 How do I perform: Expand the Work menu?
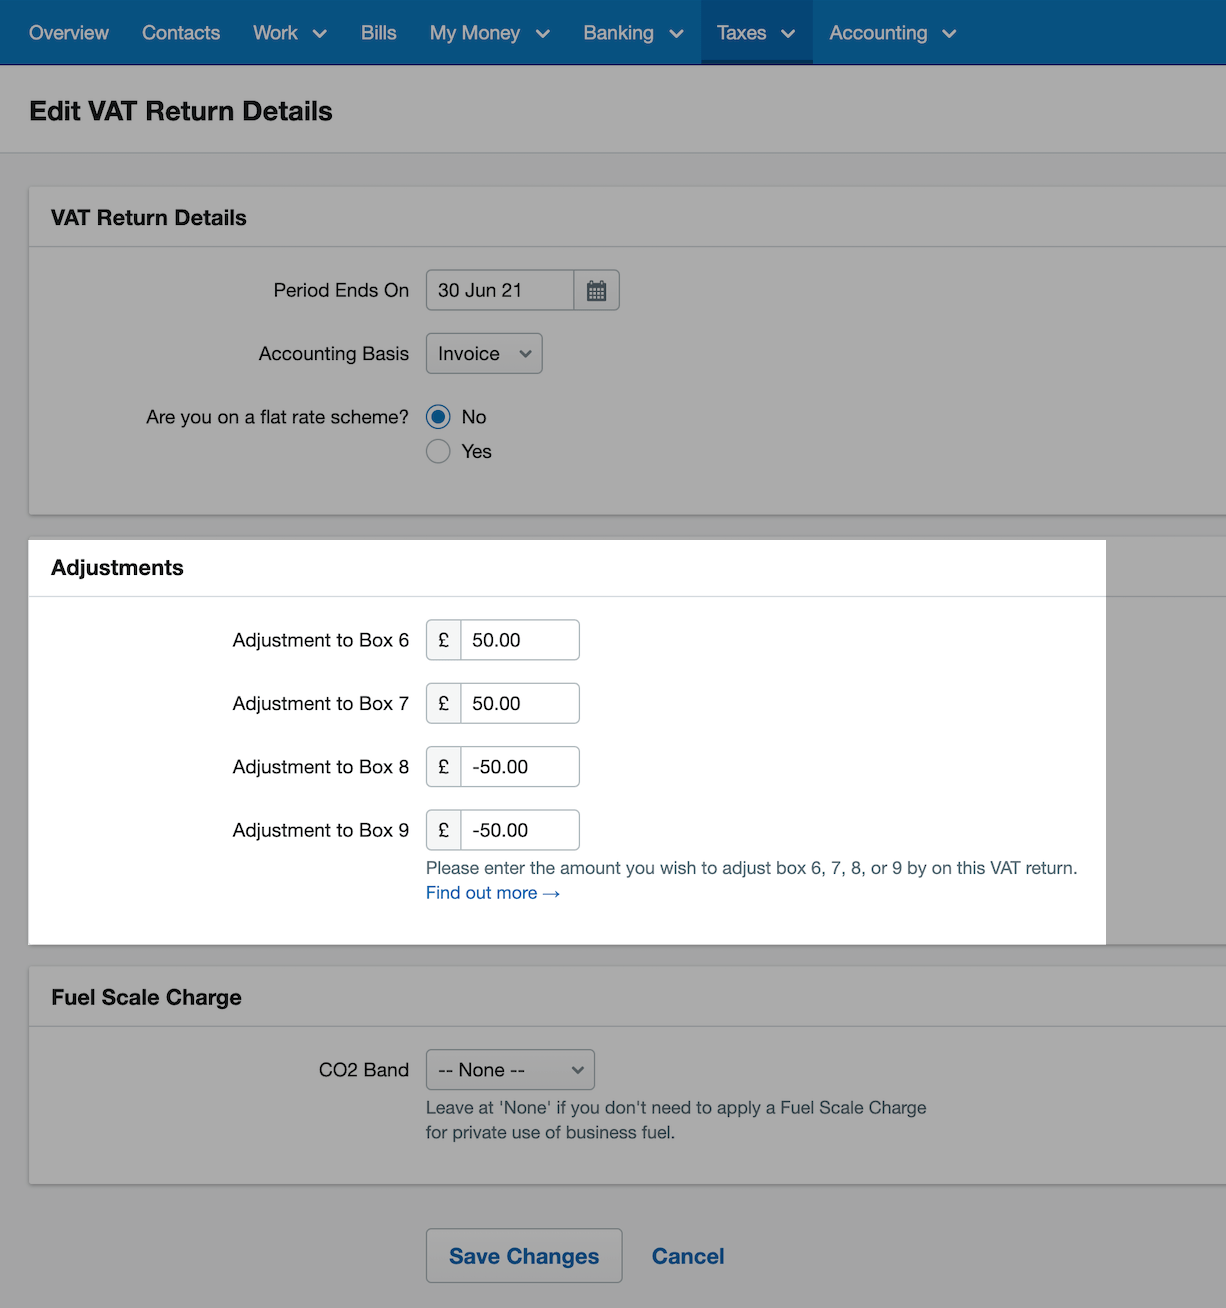[320, 33]
